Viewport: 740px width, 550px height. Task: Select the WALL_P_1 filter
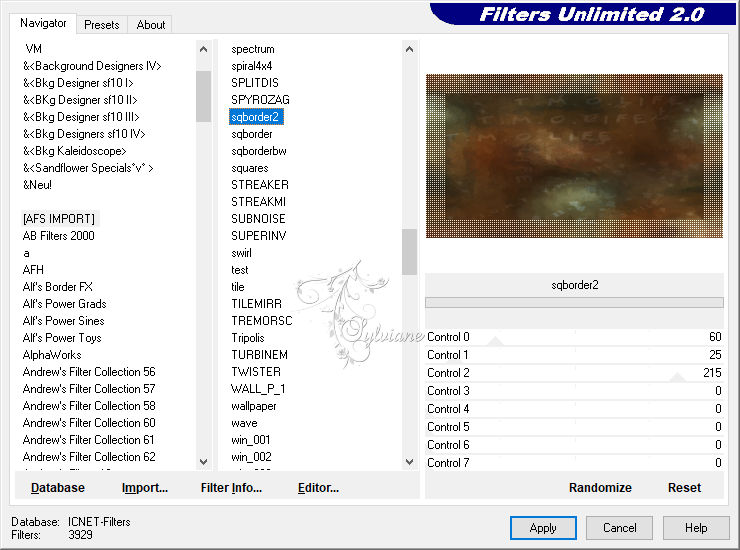[258, 389]
